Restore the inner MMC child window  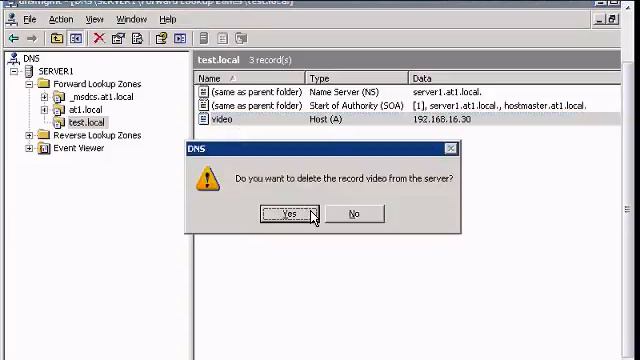[x=612, y=19]
